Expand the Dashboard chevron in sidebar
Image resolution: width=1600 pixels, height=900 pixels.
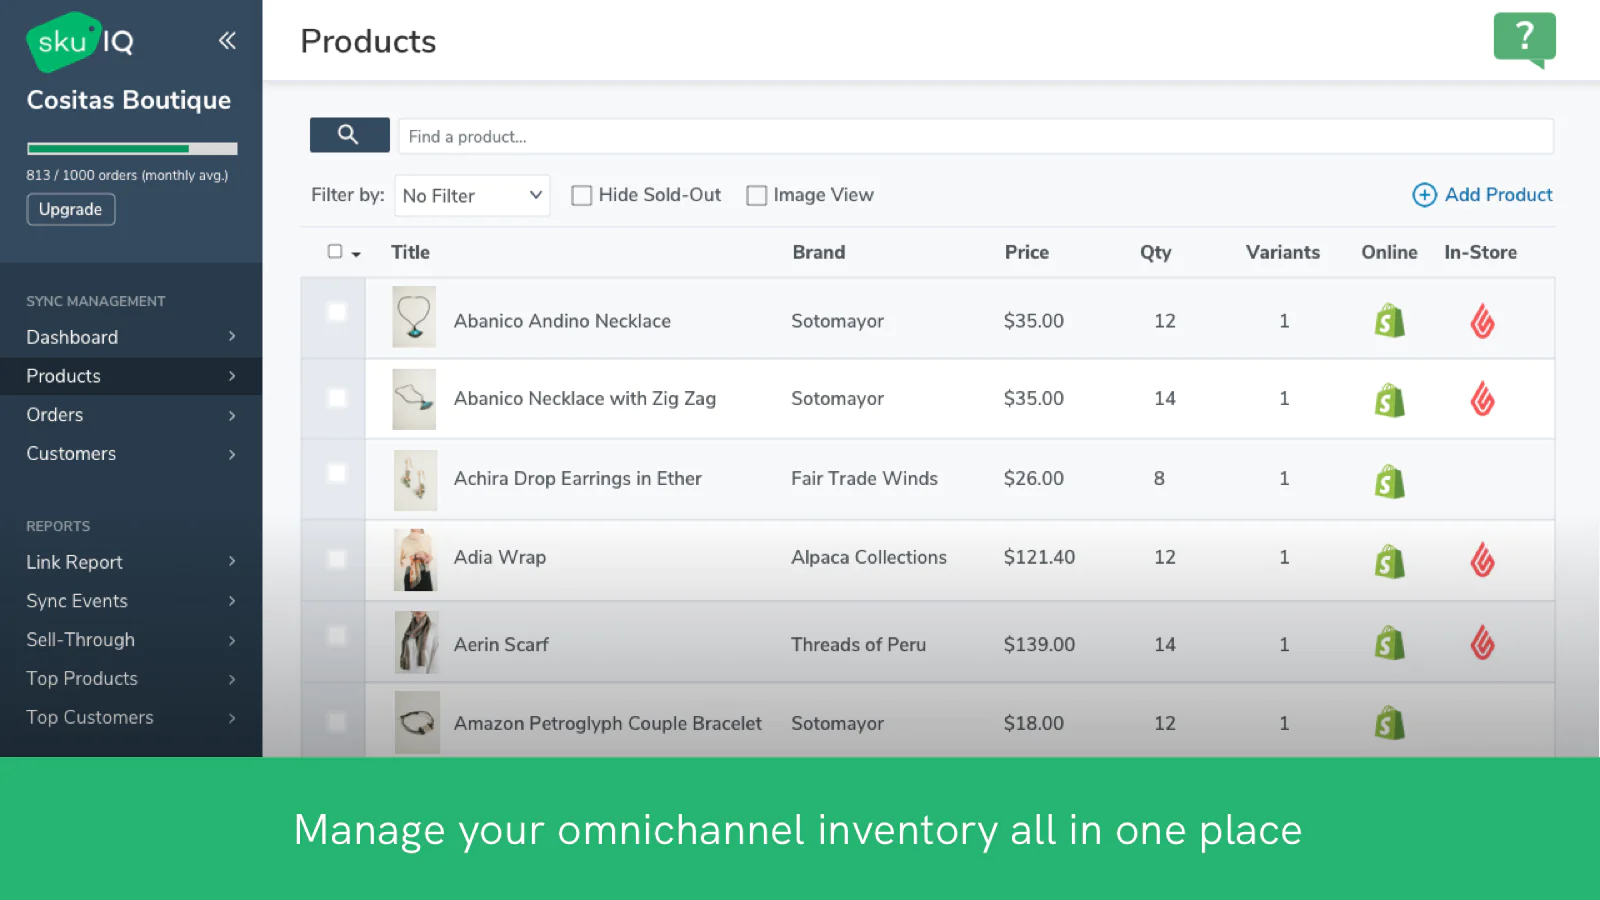tap(232, 337)
